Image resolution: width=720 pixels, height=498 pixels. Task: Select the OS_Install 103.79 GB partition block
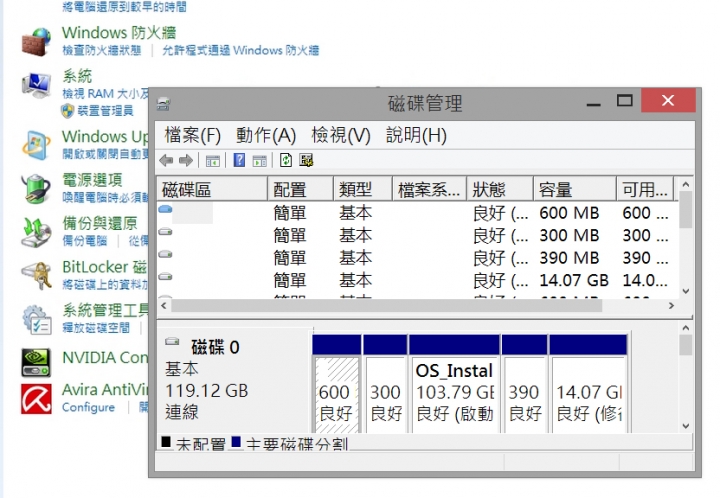[454, 384]
